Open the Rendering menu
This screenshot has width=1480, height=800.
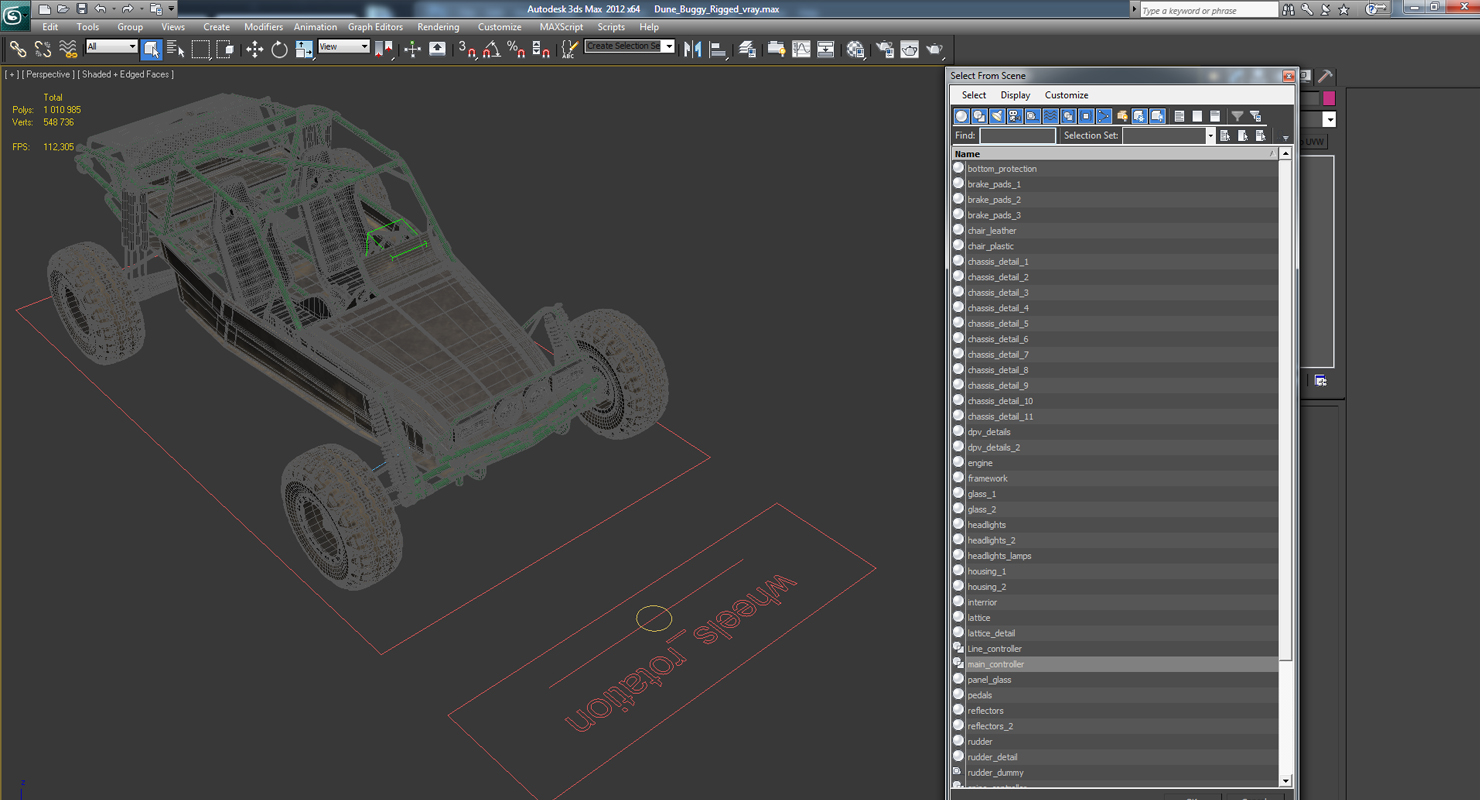pos(438,27)
